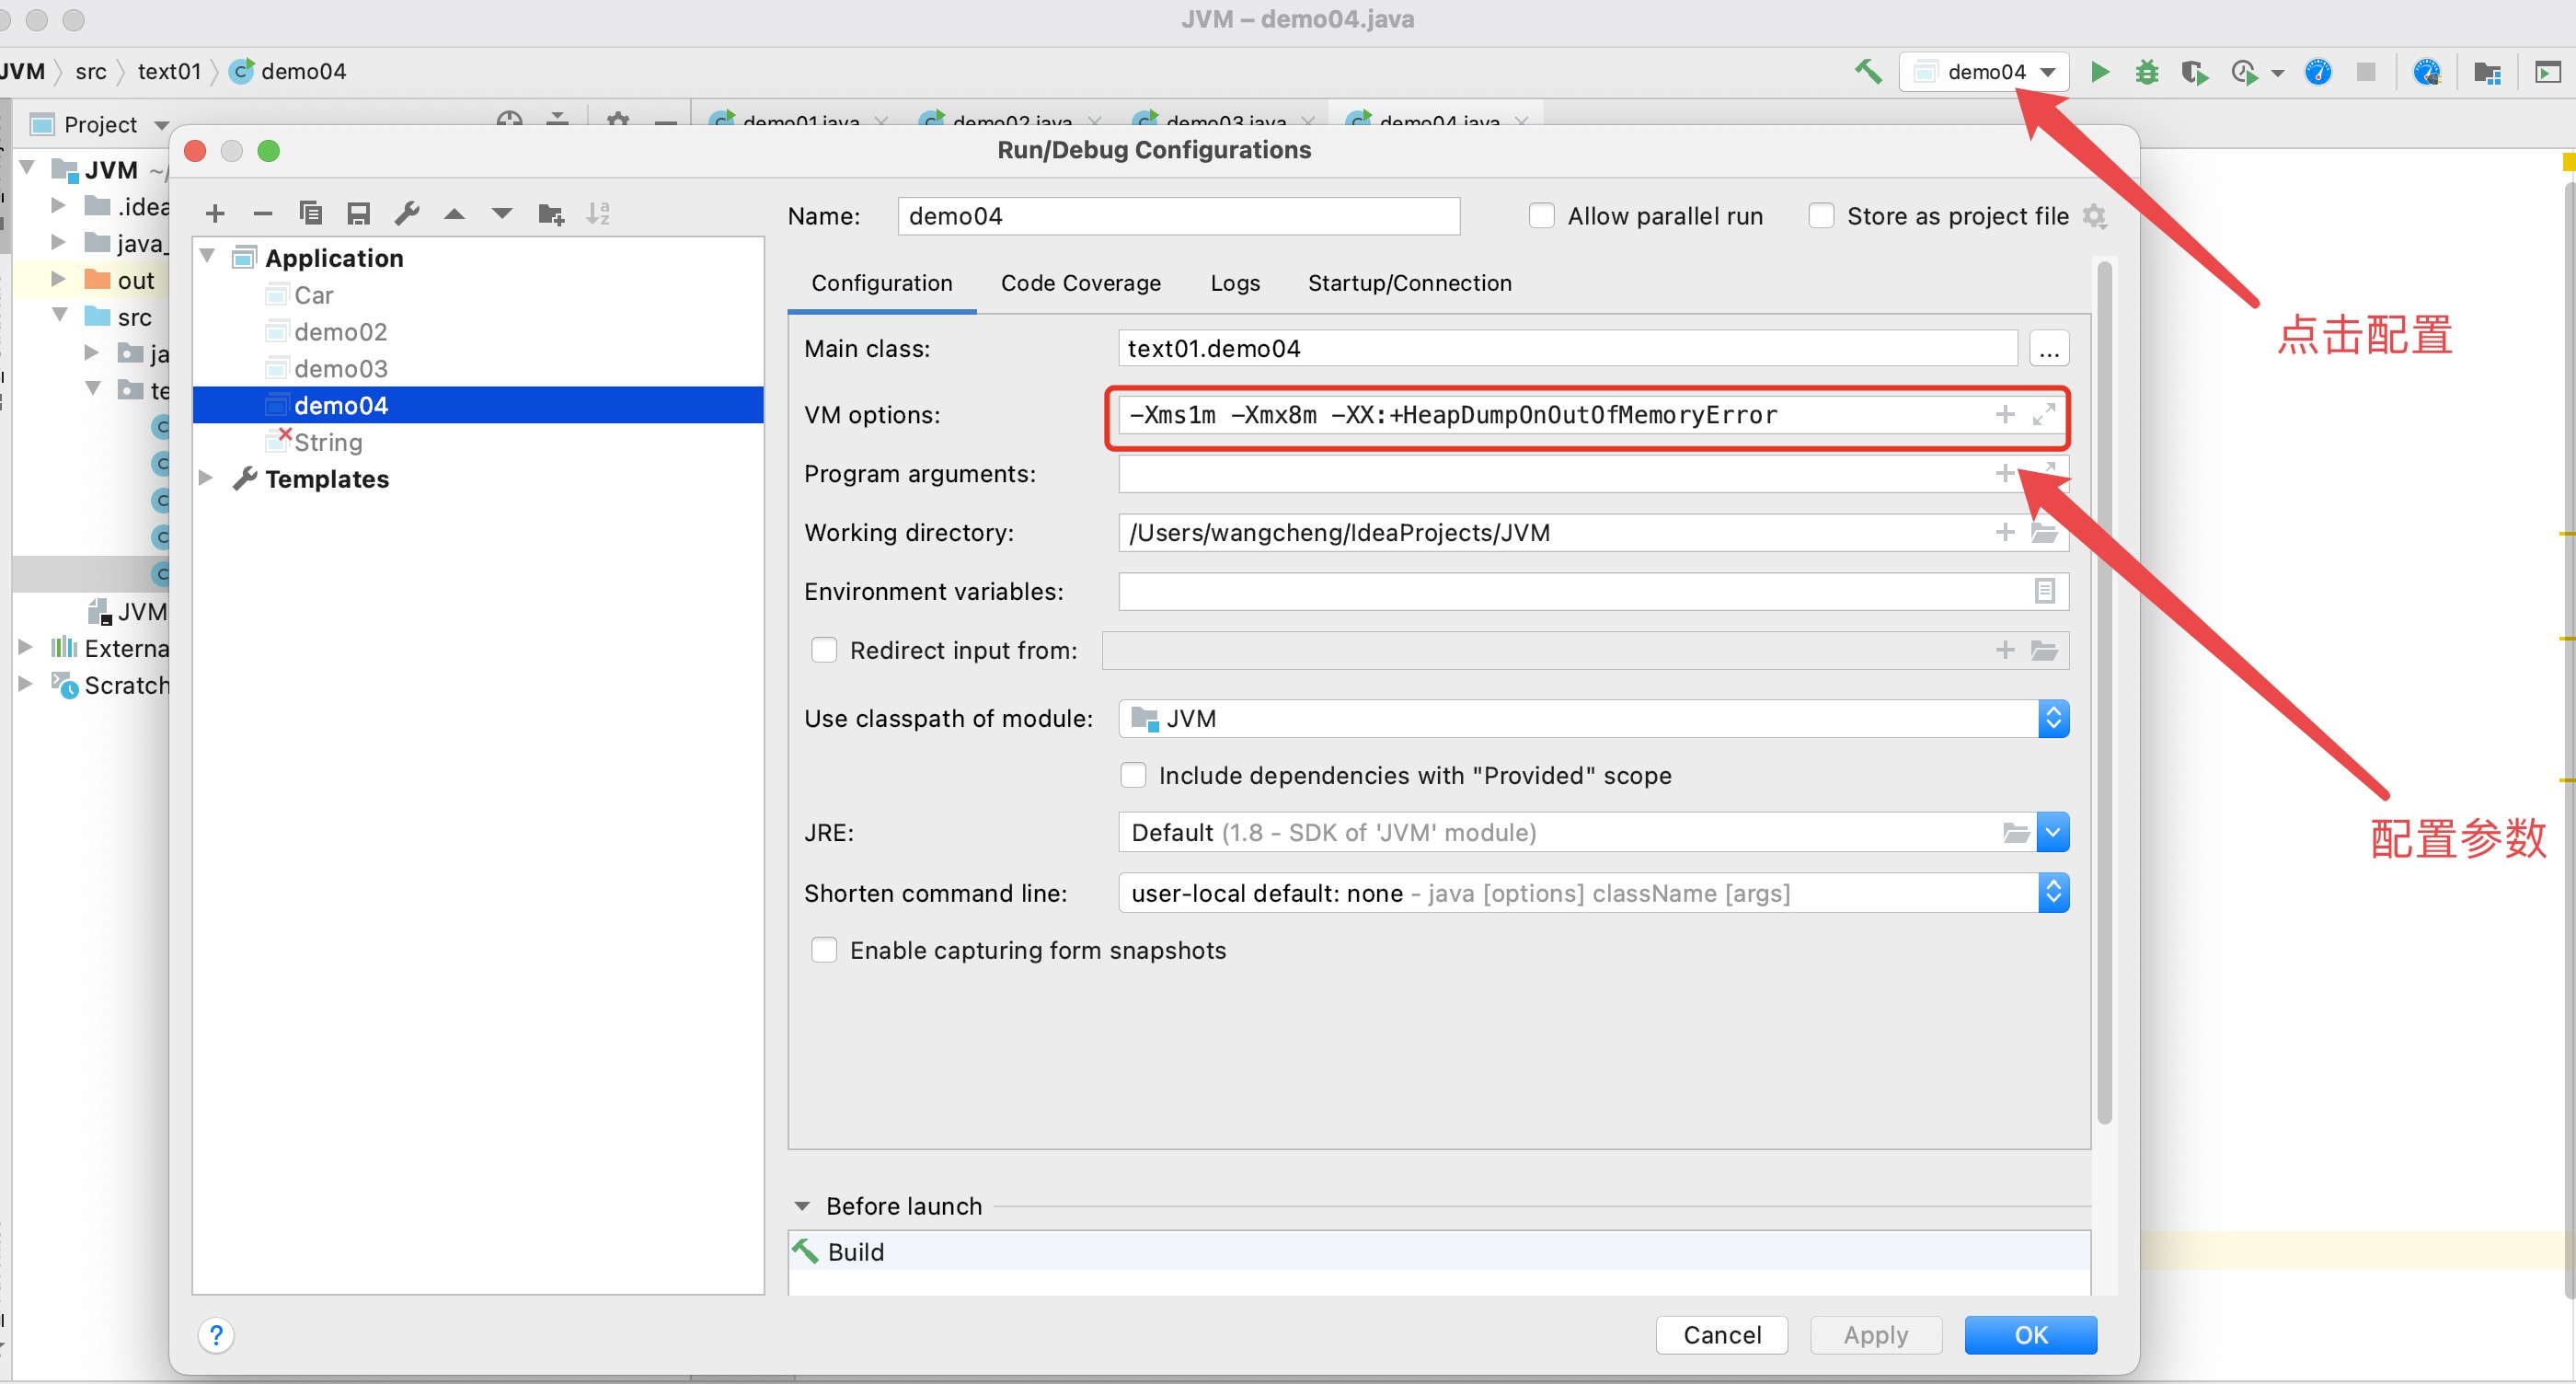Image resolution: width=2576 pixels, height=1384 pixels.
Task: Create new configuration folder
Action: [551, 213]
